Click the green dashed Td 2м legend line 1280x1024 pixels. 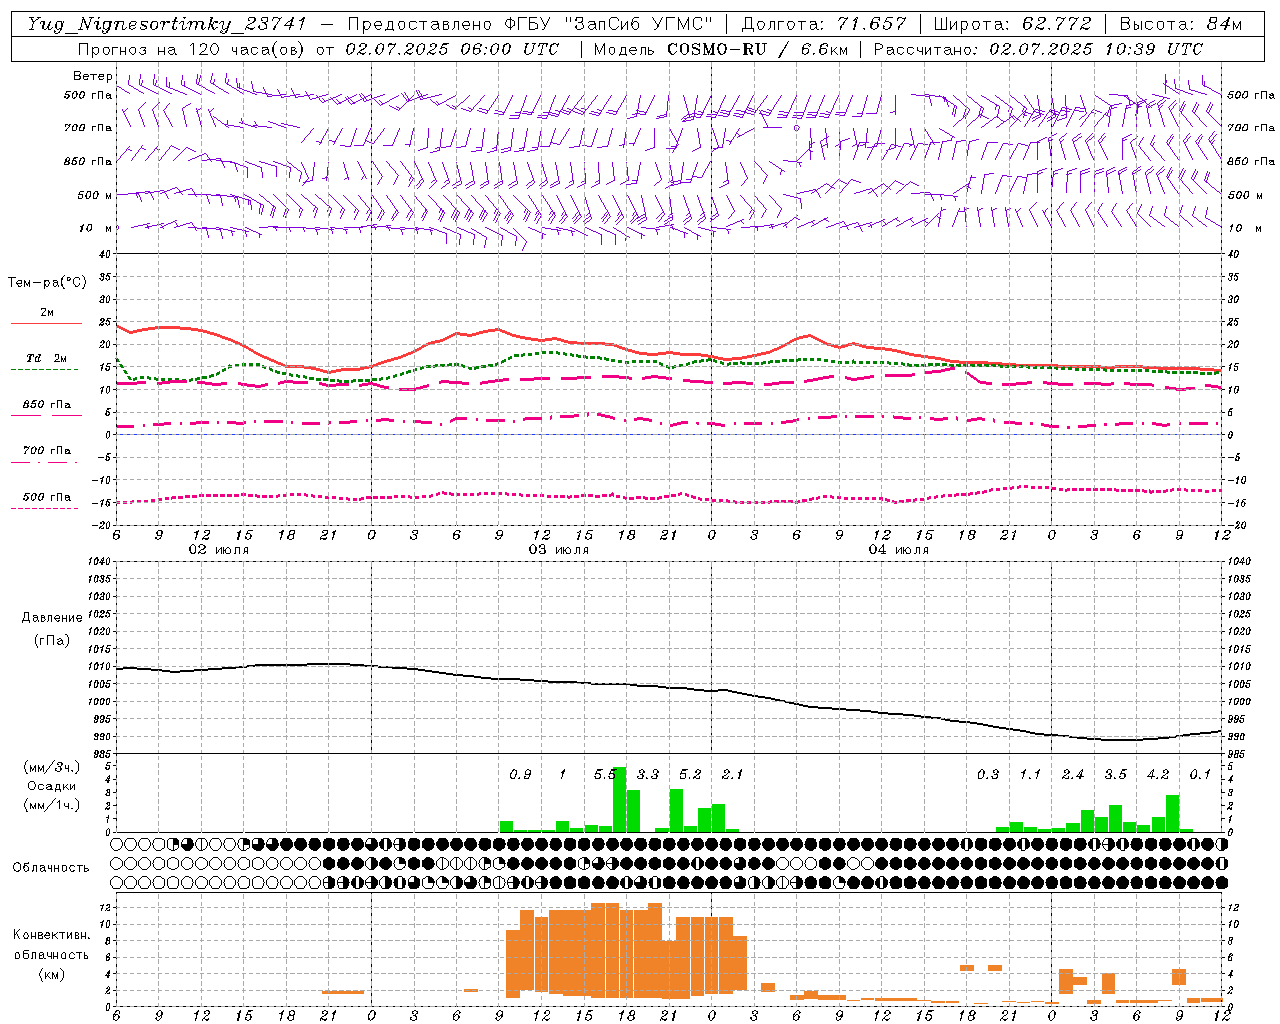click(x=44, y=369)
